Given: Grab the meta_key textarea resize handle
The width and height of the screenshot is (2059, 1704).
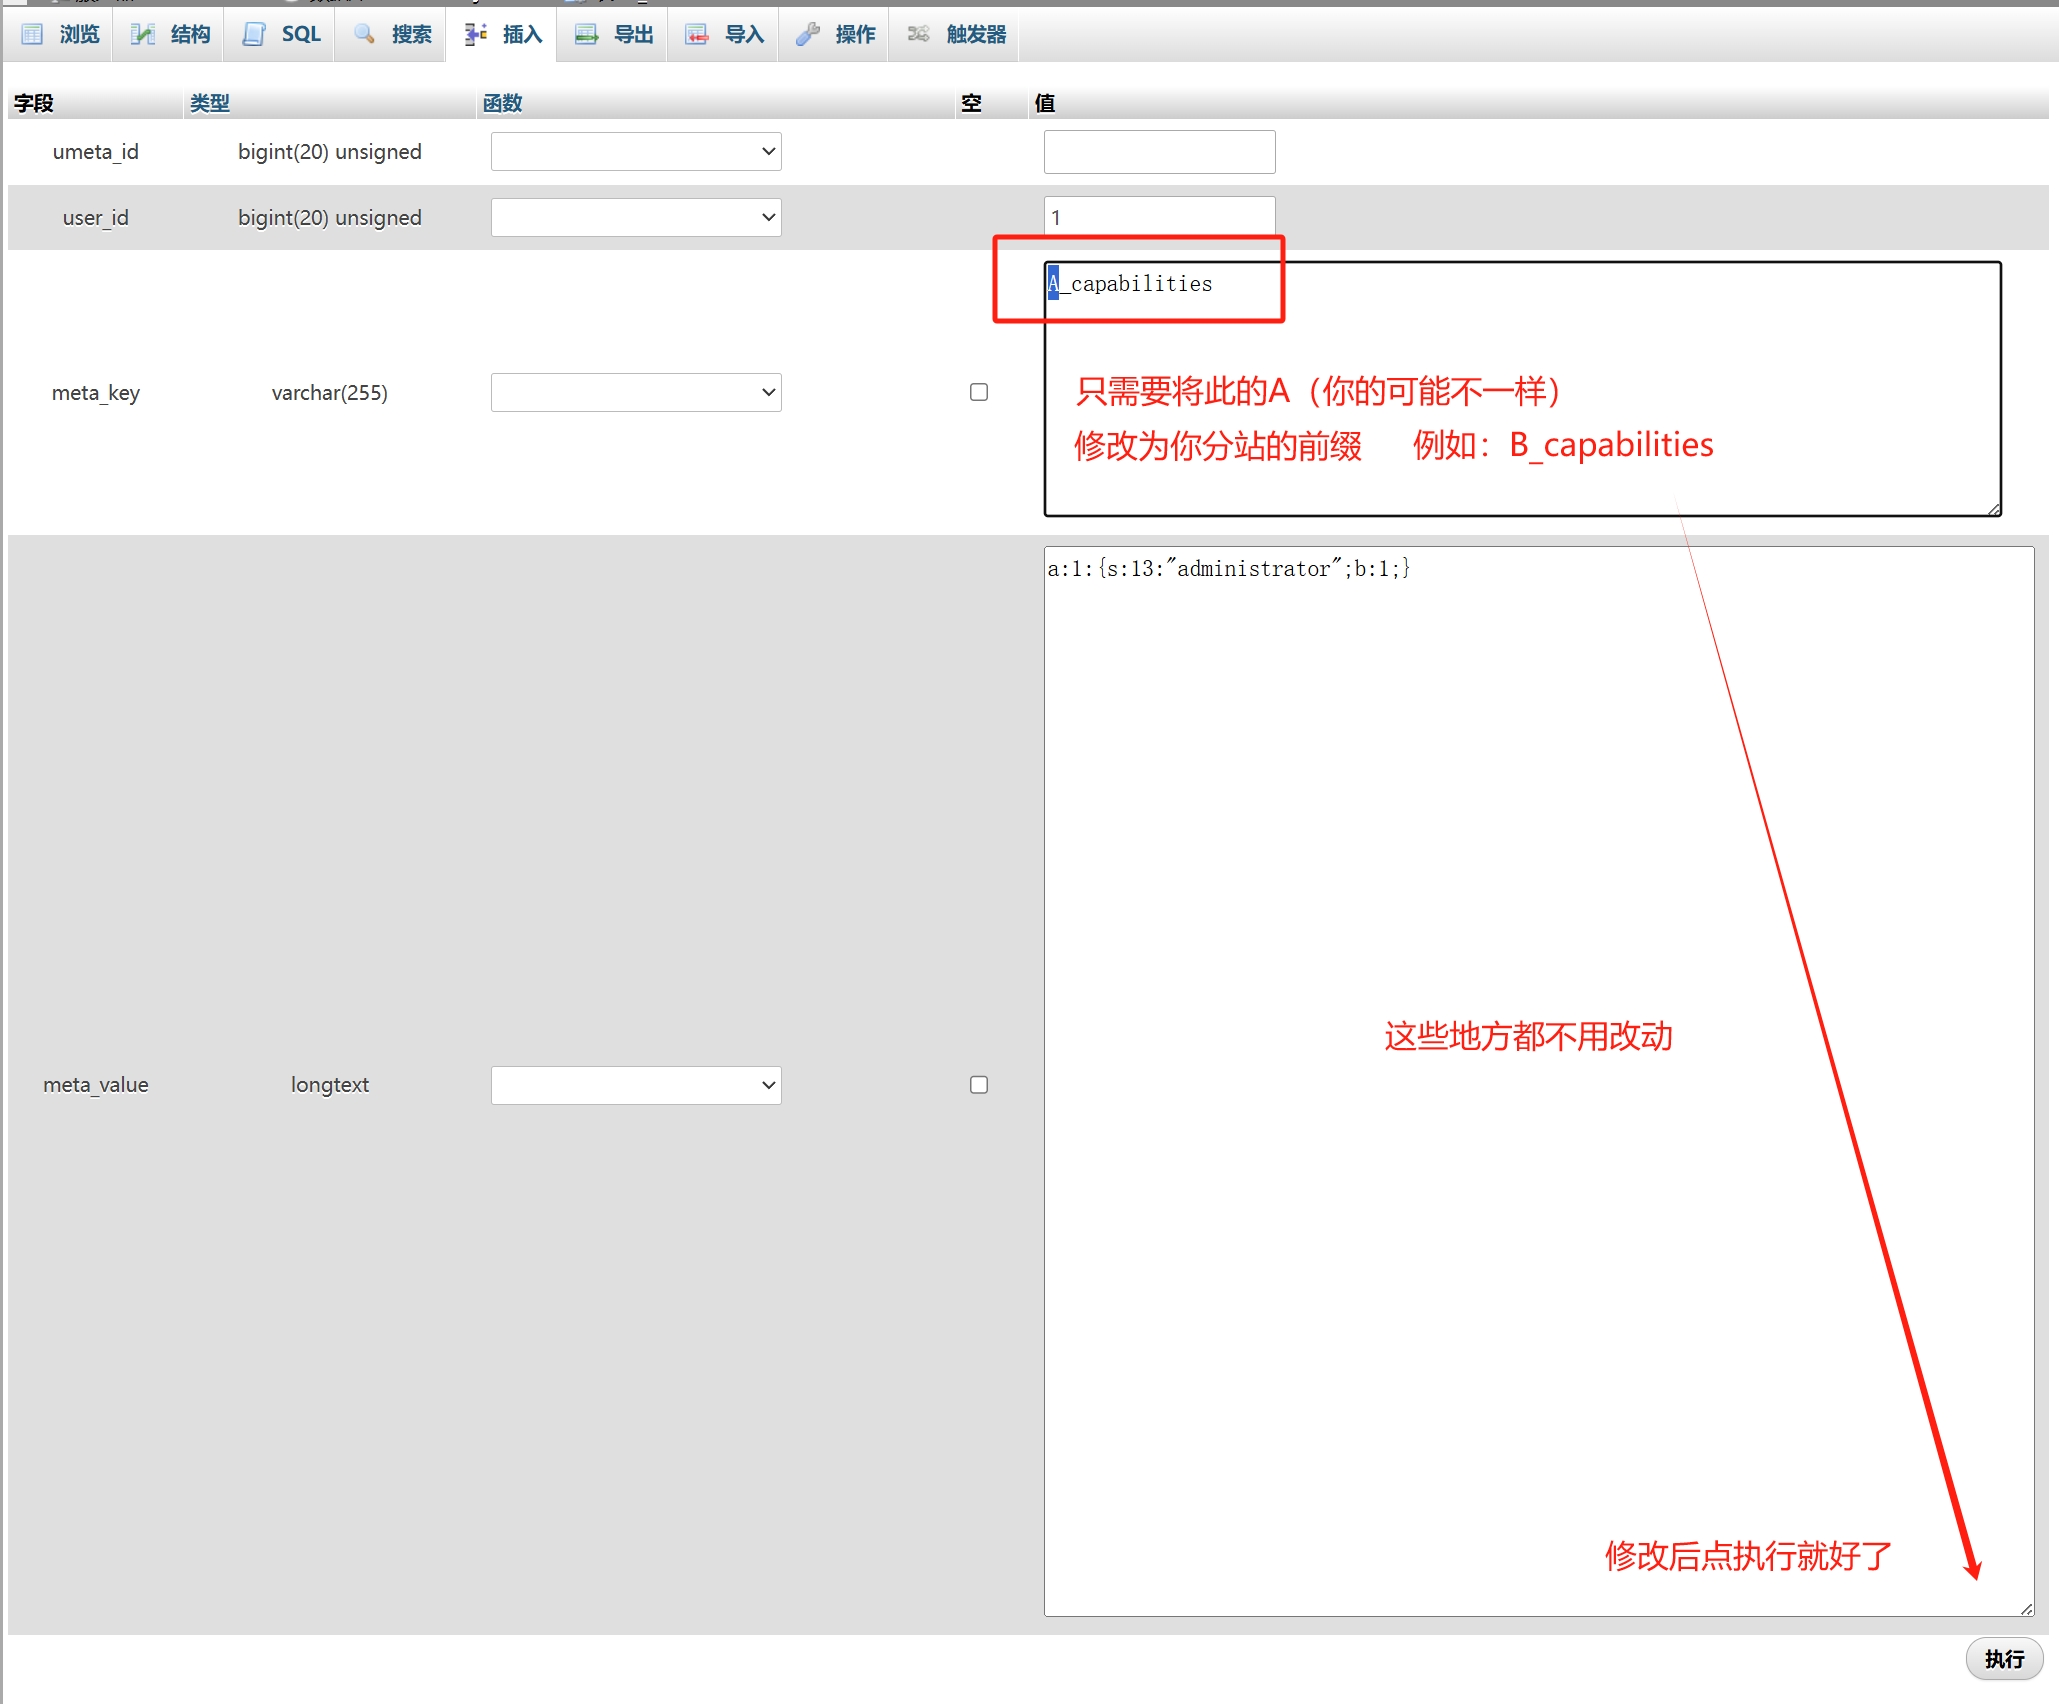Looking at the screenshot, I should click(x=1993, y=509).
